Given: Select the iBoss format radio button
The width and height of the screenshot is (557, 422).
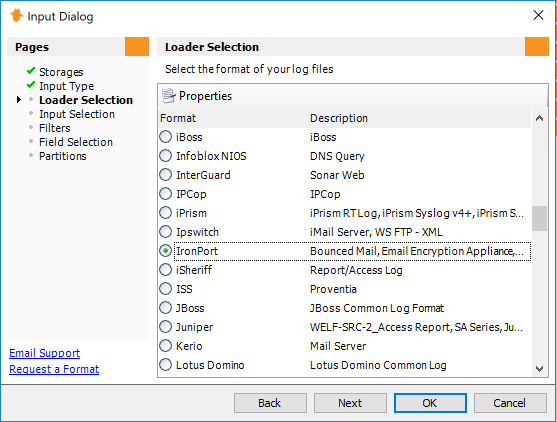Looking at the screenshot, I should pyautogui.click(x=166, y=137).
